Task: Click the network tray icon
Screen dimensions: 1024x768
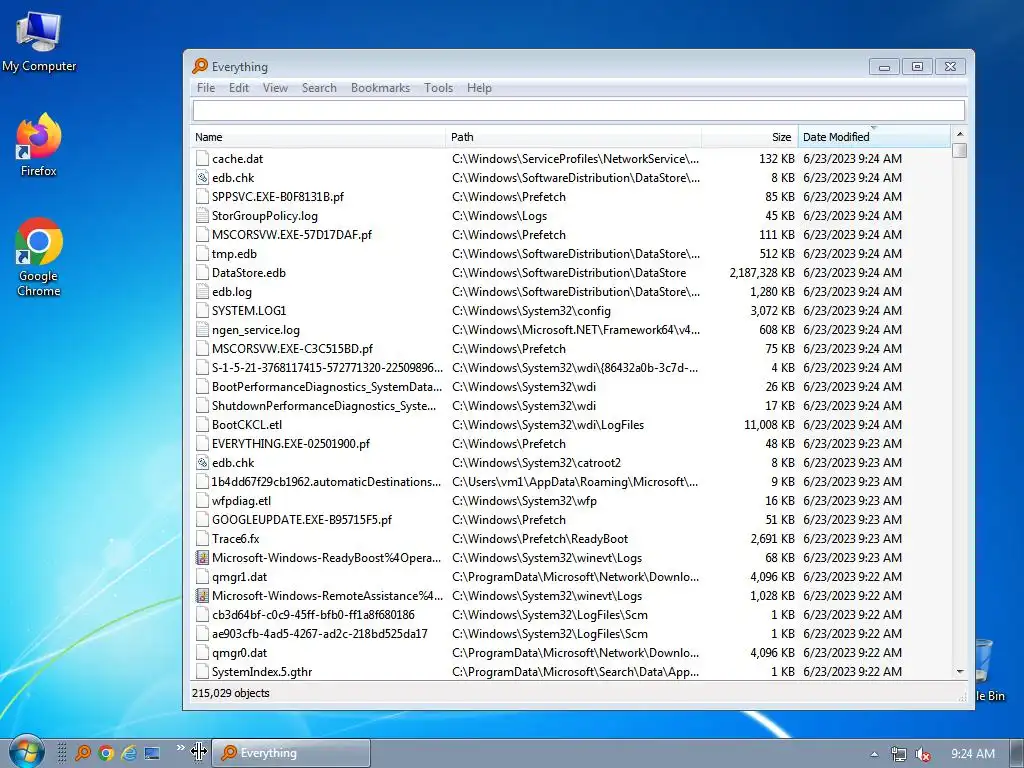Action: 899,754
